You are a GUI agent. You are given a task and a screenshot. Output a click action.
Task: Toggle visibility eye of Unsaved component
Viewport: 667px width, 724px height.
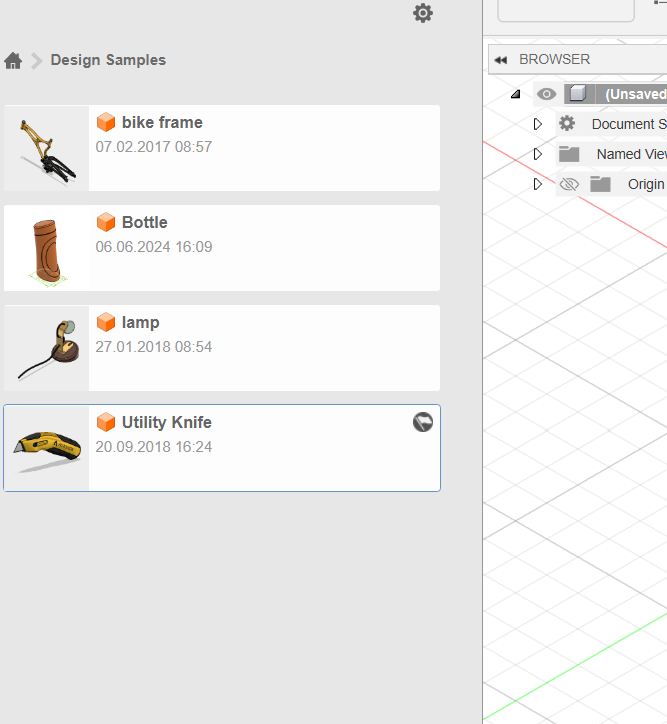tap(547, 94)
